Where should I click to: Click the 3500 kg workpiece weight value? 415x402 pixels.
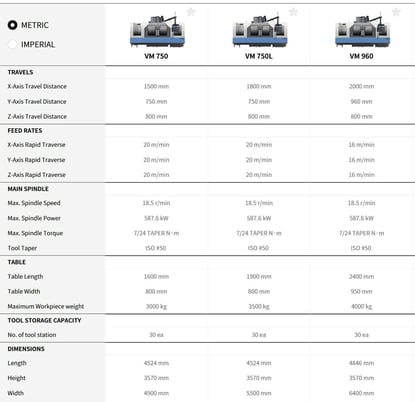(259, 307)
